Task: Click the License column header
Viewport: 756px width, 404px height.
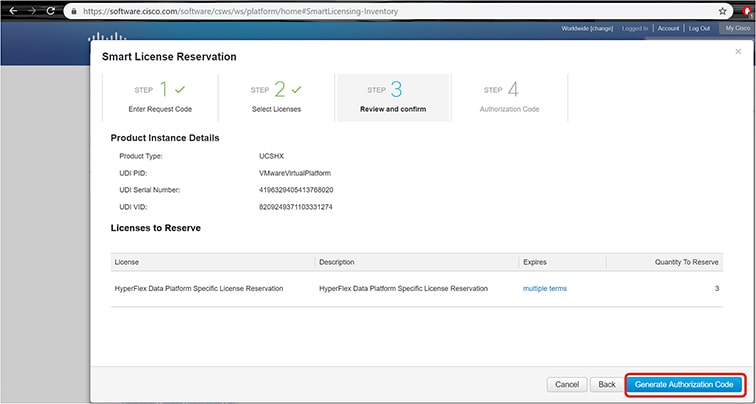Action: pos(127,262)
